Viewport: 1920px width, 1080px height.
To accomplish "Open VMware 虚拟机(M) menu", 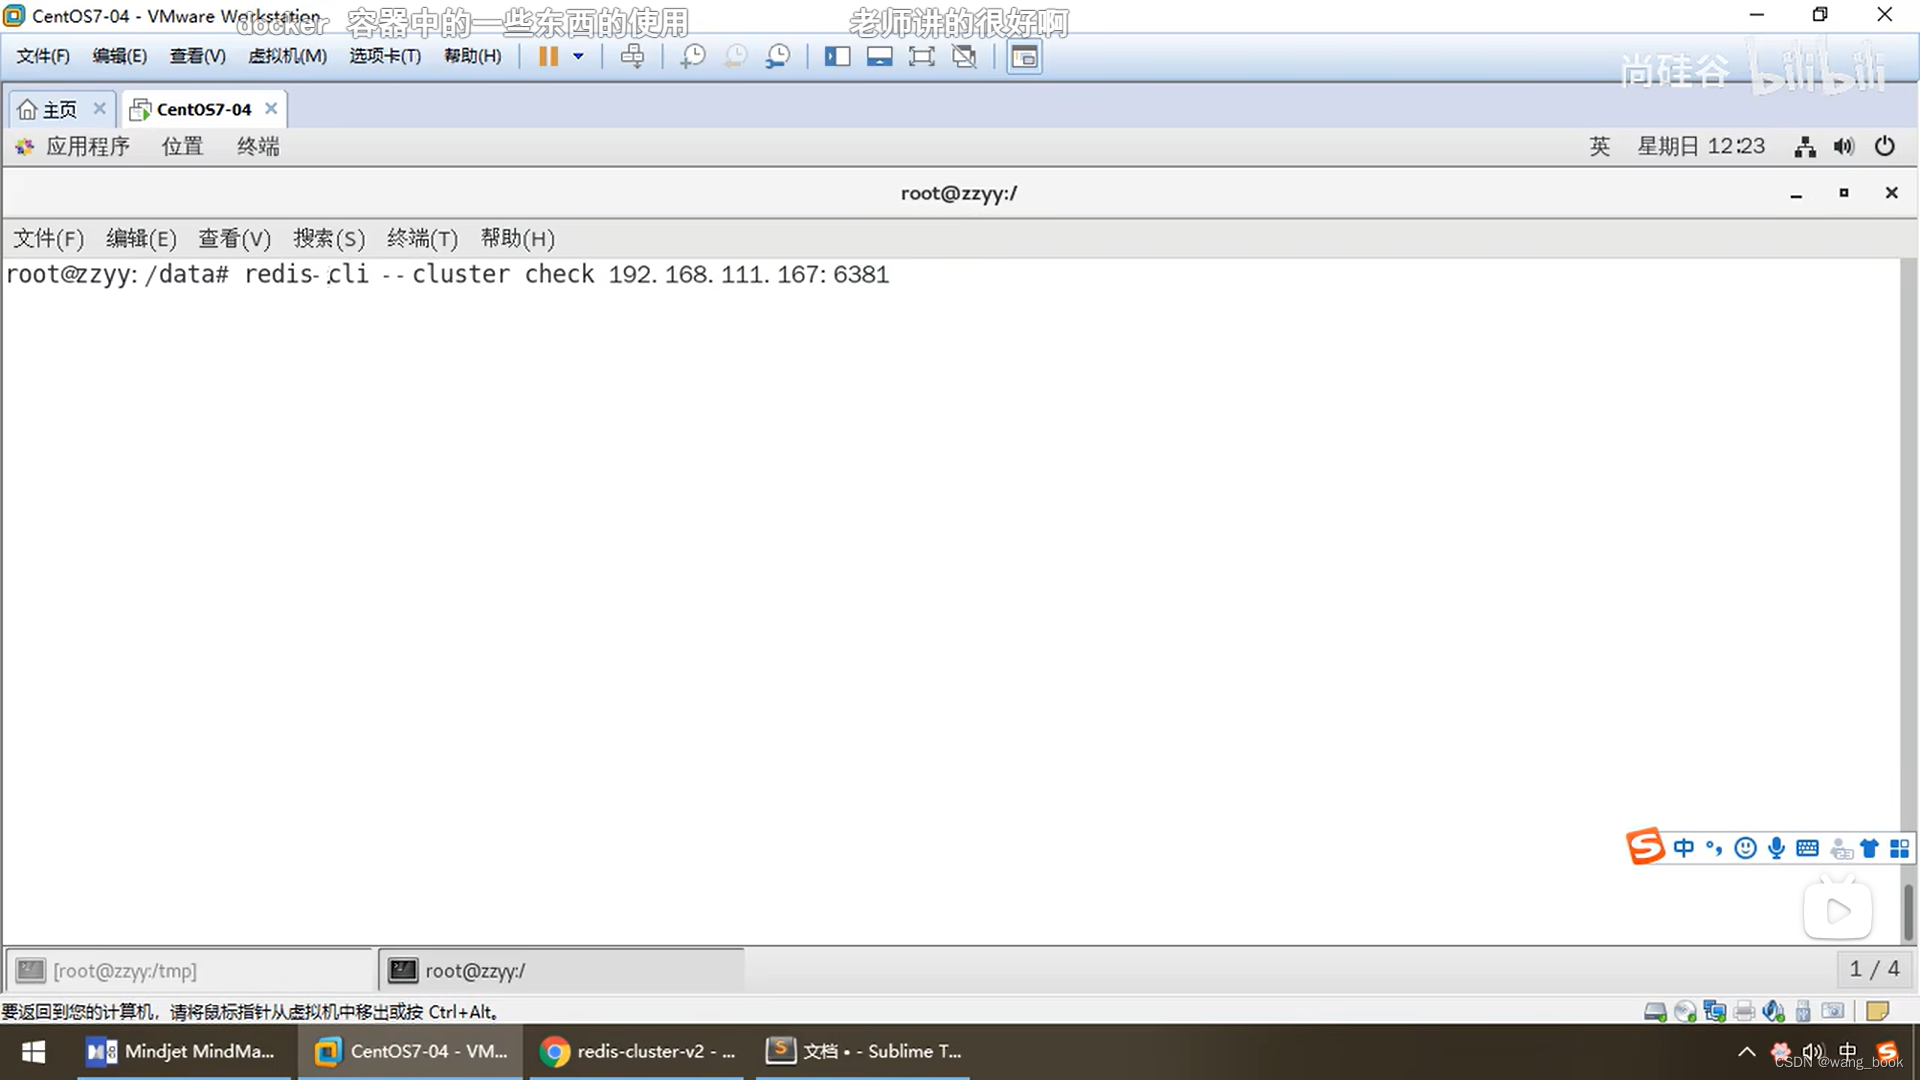I will coord(287,56).
